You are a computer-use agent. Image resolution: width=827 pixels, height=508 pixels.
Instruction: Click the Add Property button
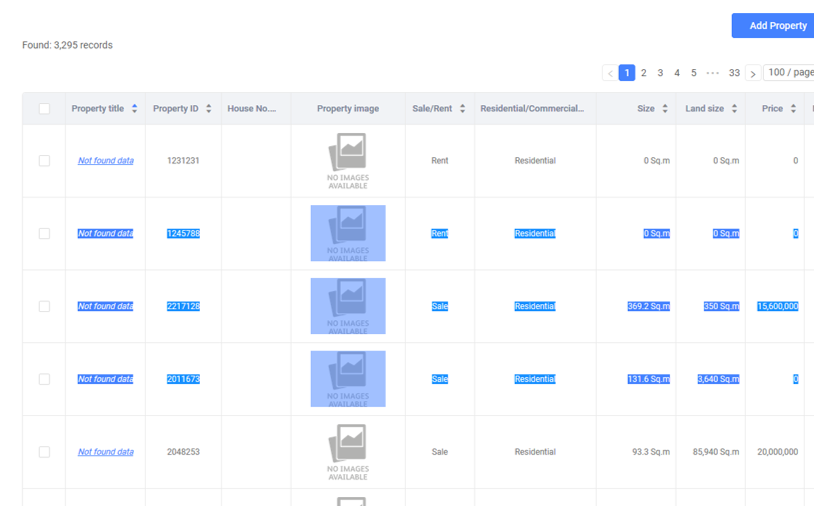pyautogui.click(x=777, y=26)
